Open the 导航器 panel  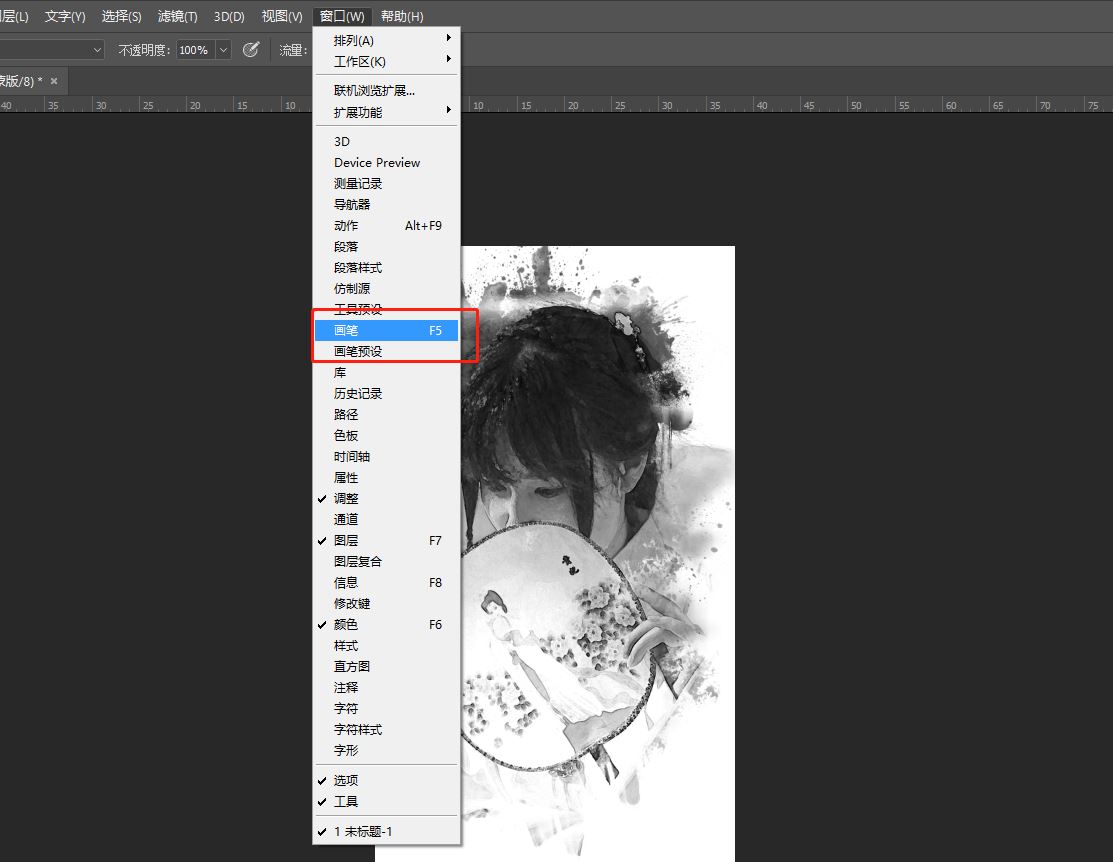386,204
